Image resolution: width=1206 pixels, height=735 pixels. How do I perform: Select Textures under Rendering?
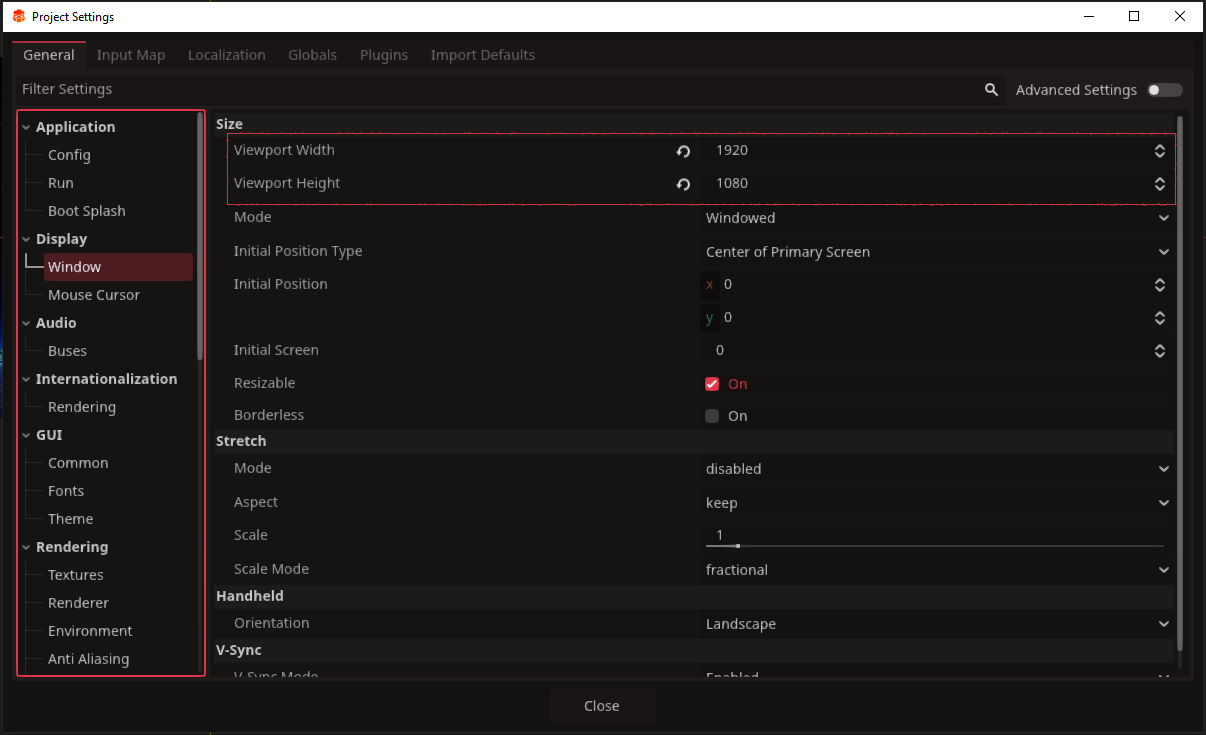click(76, 575)
